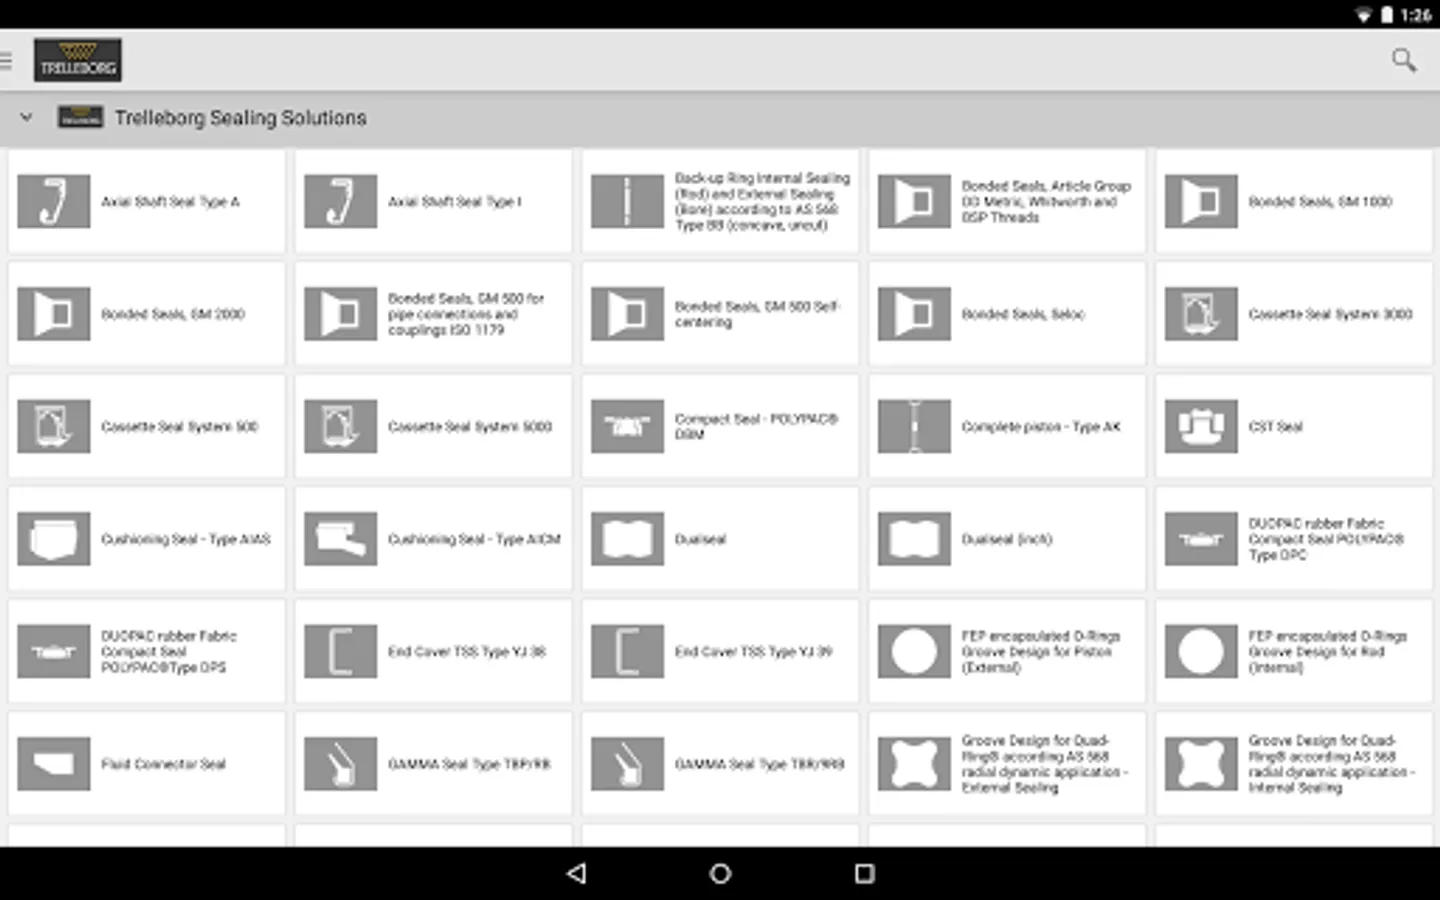Open the hamburger navigation menu
The height and width of the screenshot is (900, 1440).
tap(6, 61)
